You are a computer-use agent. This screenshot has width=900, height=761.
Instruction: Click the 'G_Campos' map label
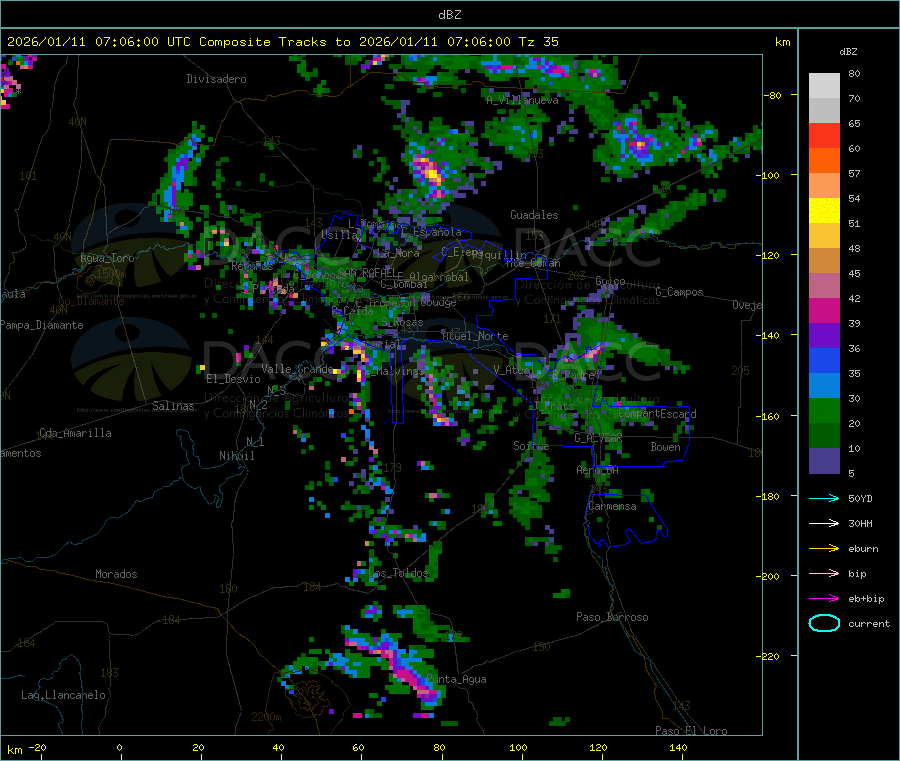point(679,292)
